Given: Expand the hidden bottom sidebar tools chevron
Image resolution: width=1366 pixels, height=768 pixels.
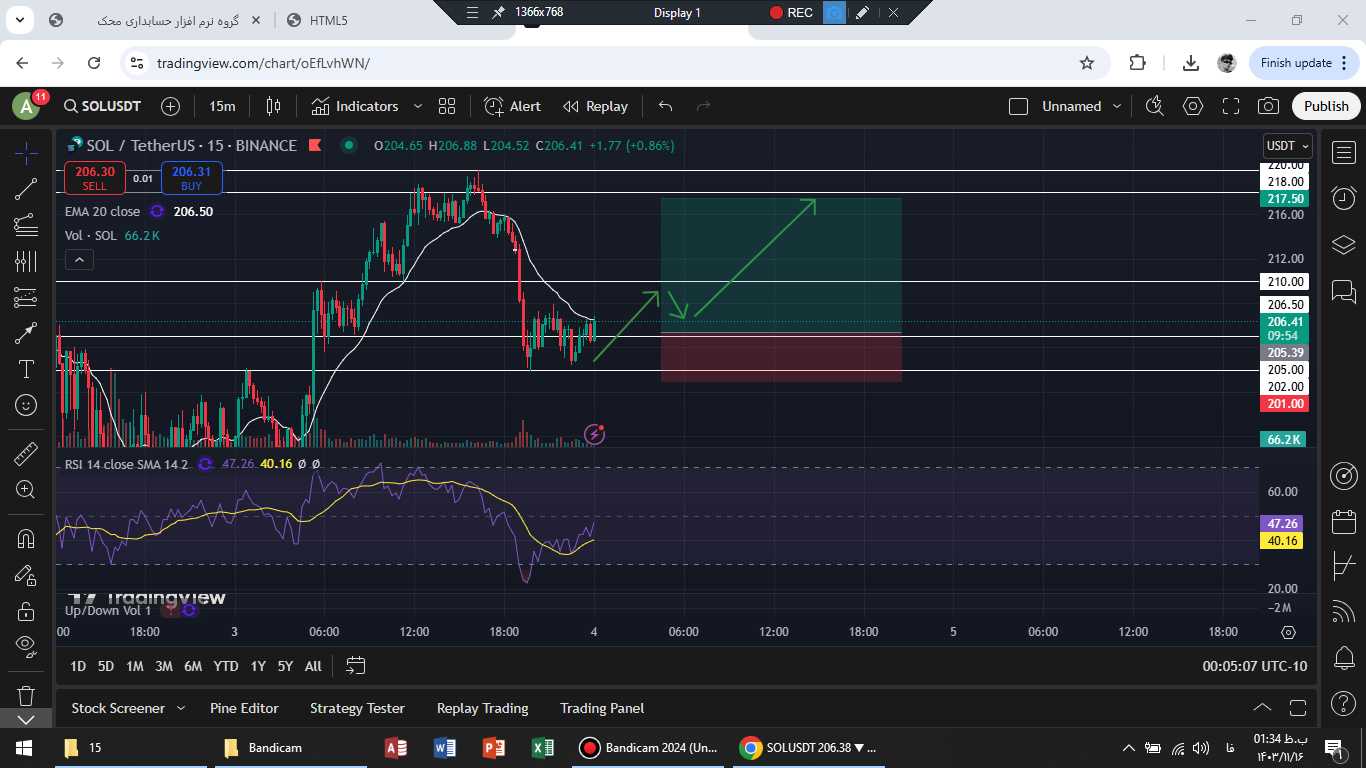Looking at the screenshot, I should 26,719.
